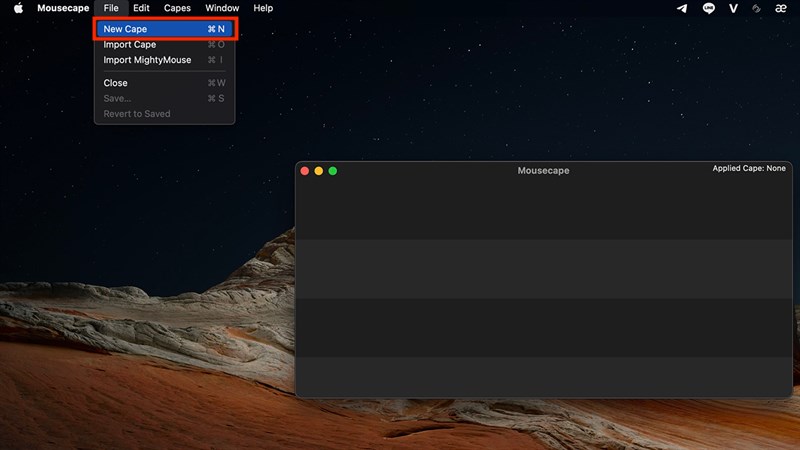
Task: Close the Mousecape window with the red button
Action: [x=305, y=171]
